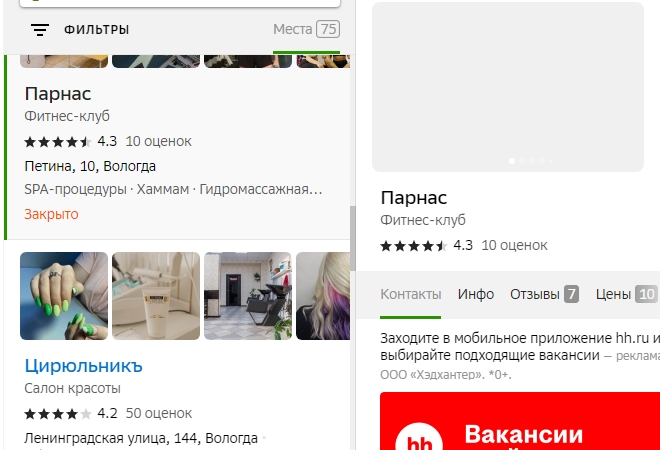This screenshot has width=660, height=450.
Task: Click the filters icon with horizontal lines
Action: [x=40, y=30]
